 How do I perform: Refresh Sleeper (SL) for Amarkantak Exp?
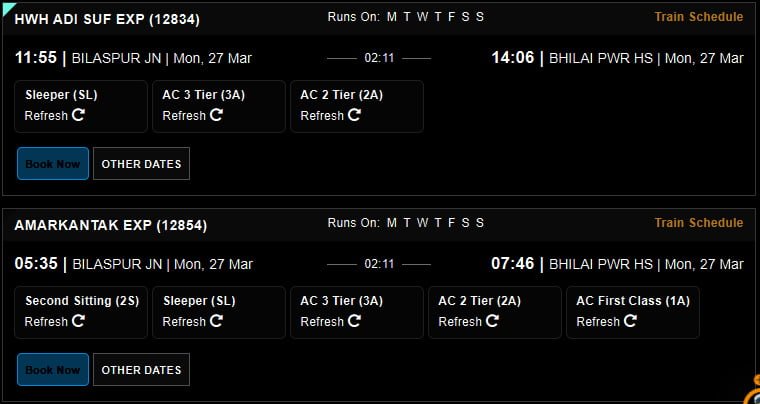click(x=192, y=321)
